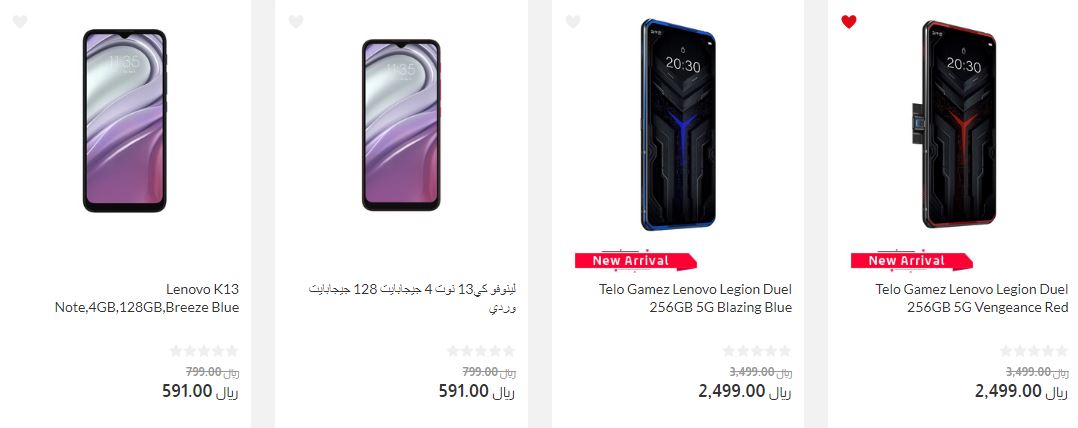Screen dimensions: 1078x428
Task: View Legion Duel Blazing Blue phone picture
Action: (x=678, y=125)
